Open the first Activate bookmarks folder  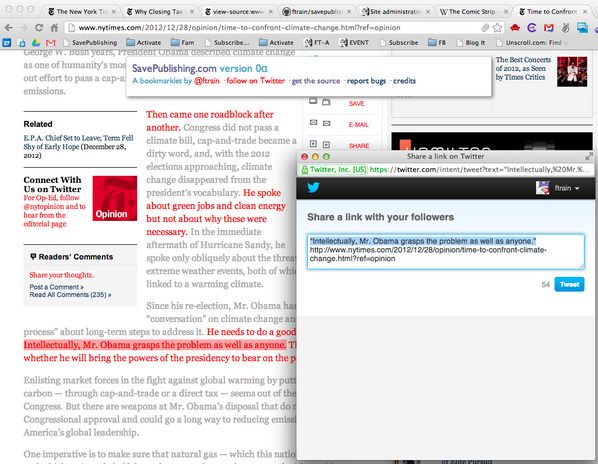143,43
